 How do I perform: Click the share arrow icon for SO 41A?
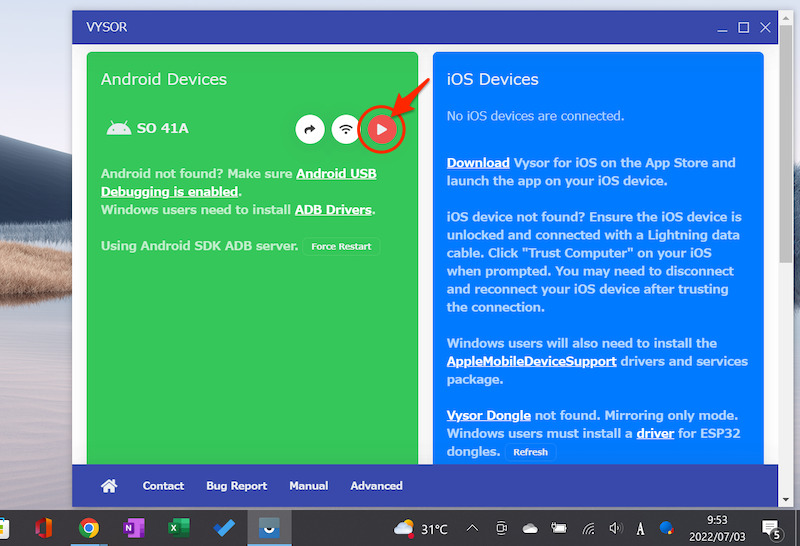tap(310, 129)
